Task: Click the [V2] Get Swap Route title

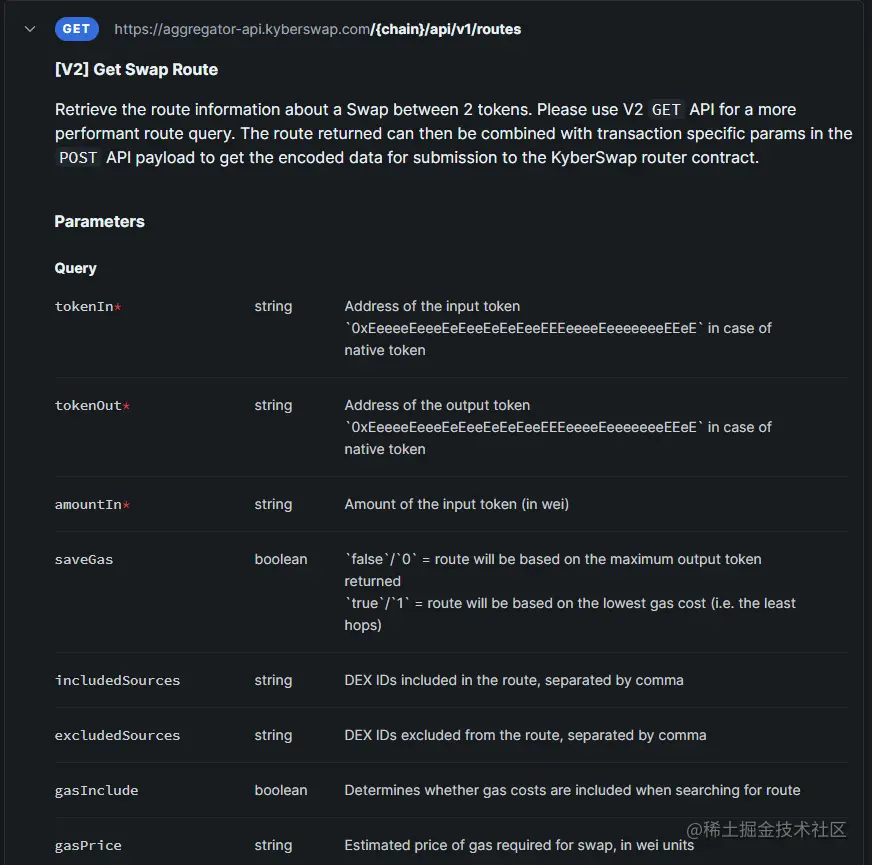Action: coord(136,69)
